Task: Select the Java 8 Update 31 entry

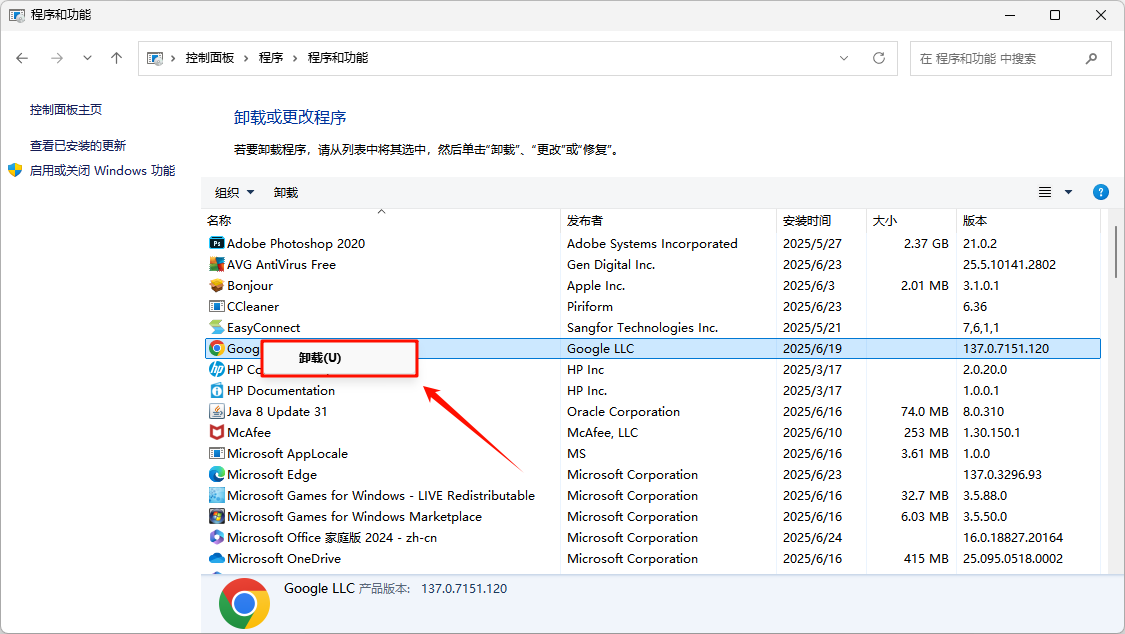Action: 653,412
